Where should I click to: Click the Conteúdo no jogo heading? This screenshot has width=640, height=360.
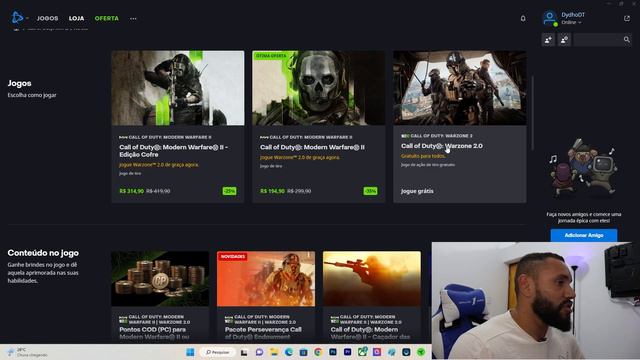point(43,253)
